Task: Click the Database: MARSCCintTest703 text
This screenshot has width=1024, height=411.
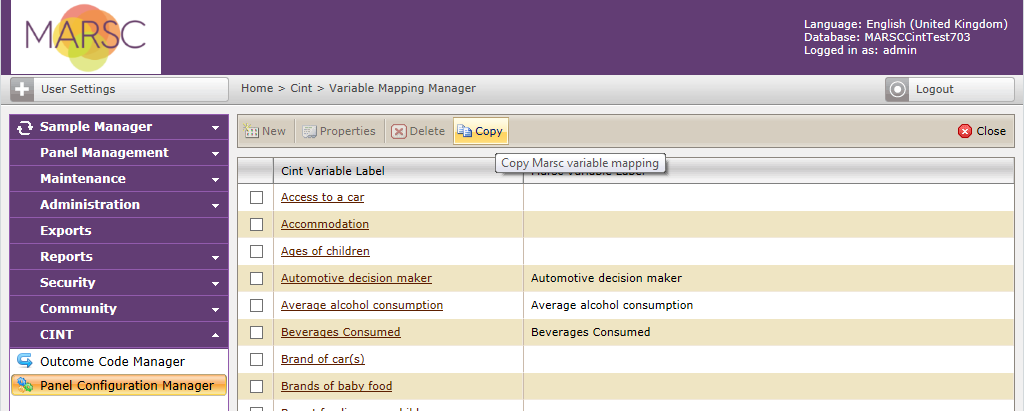Action: 887,37
